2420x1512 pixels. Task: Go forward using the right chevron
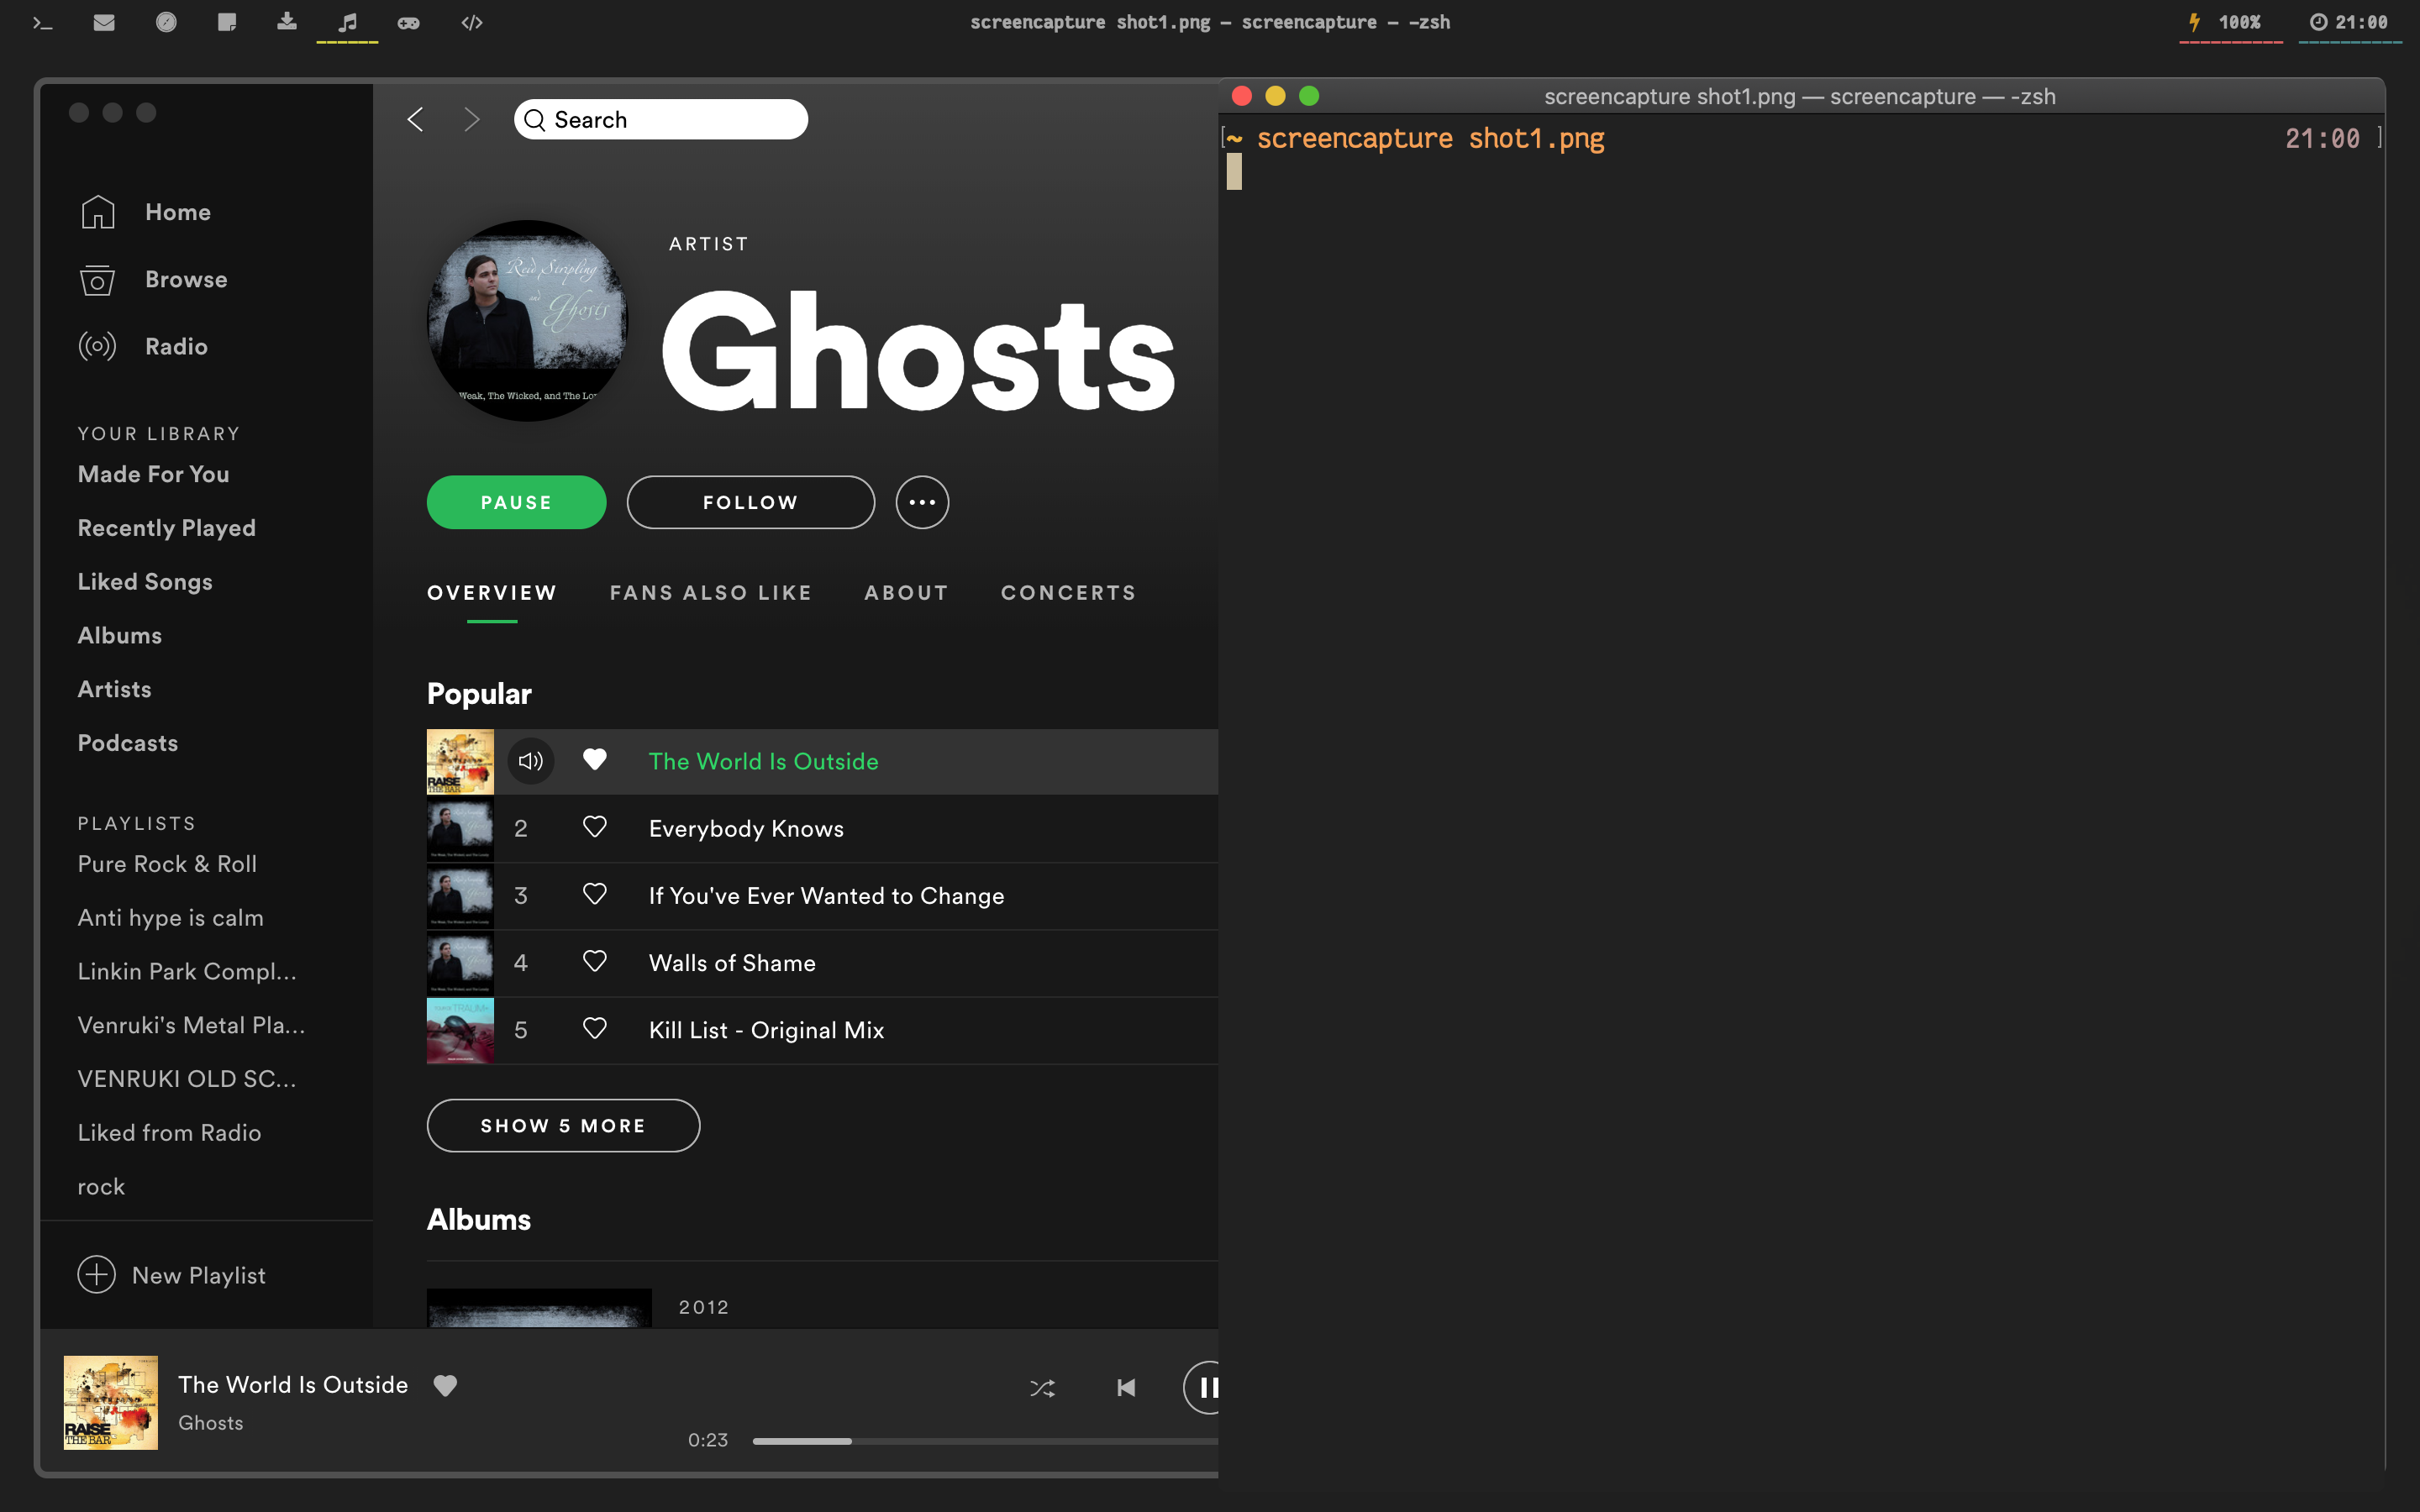tap(472, 120)
